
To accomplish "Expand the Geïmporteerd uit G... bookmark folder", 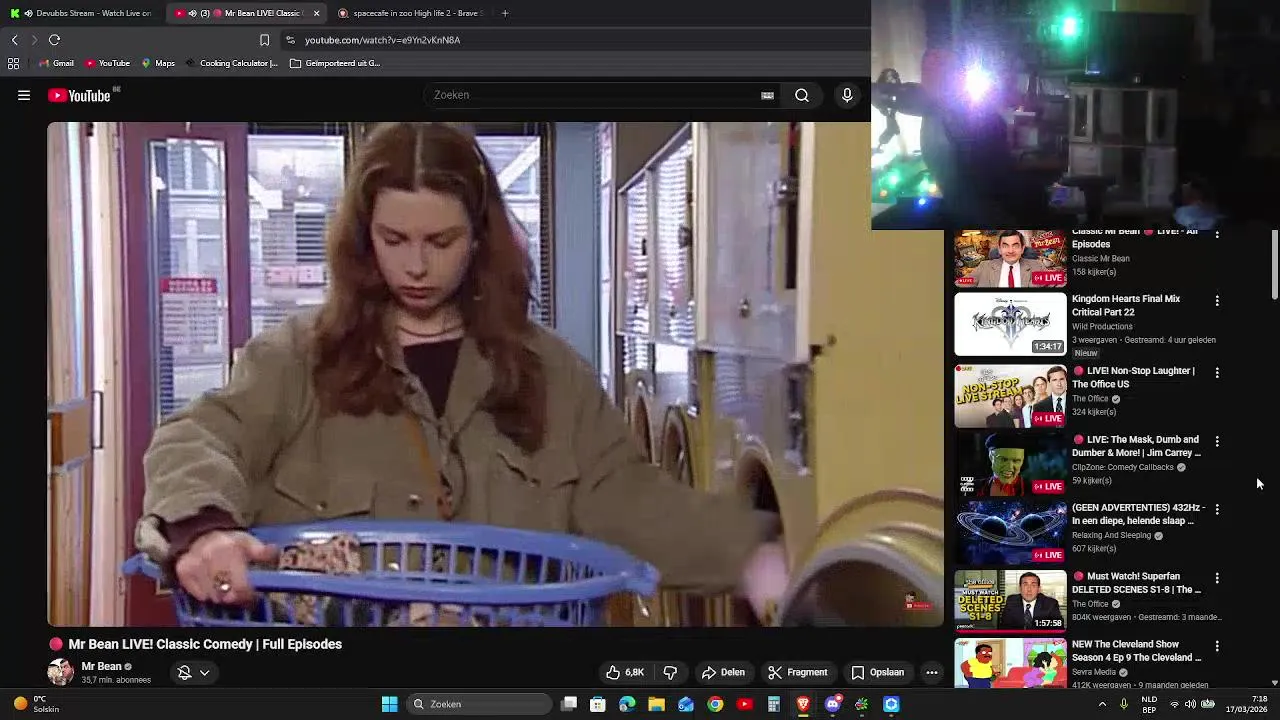I will (335, 63).
